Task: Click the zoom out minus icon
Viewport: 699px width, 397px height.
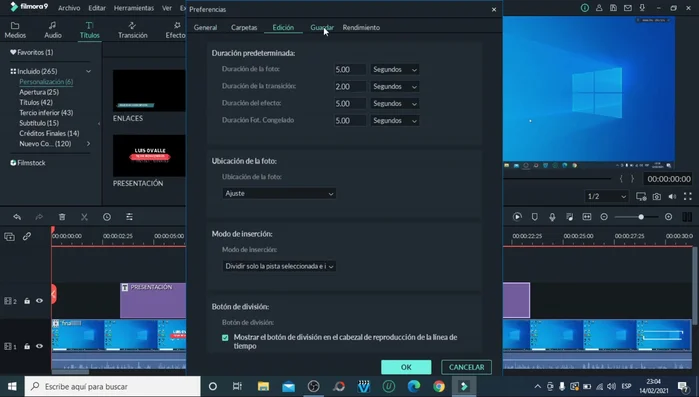Action: [604, 217]
